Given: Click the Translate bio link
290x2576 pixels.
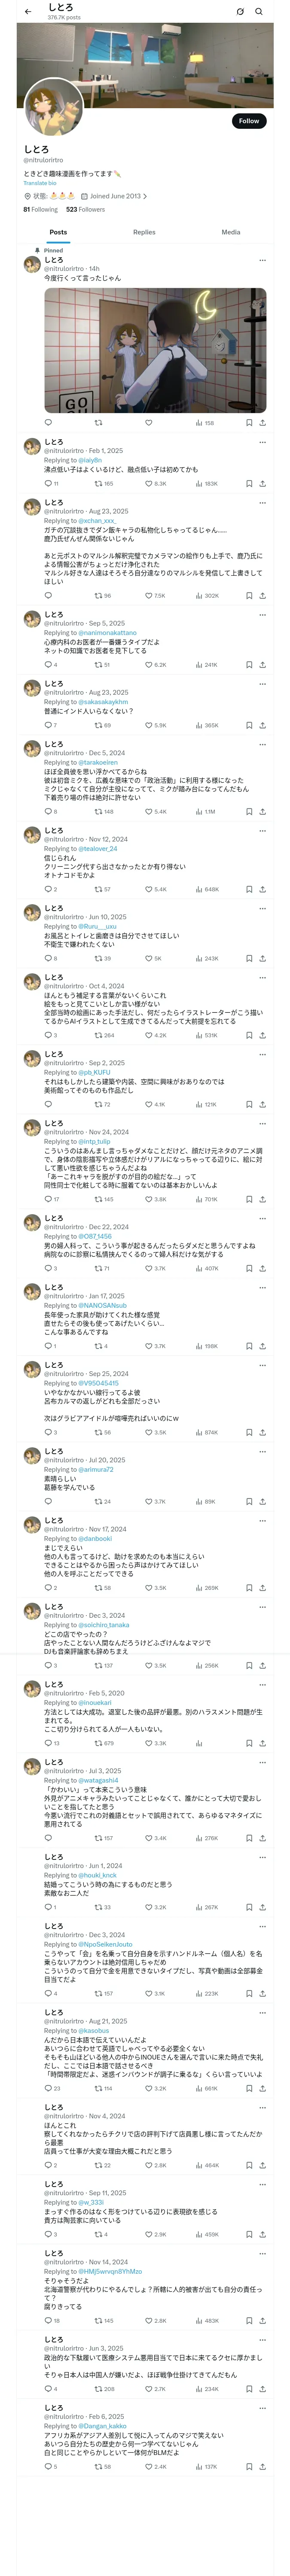Looking at the screenshot, I should 40,183.
